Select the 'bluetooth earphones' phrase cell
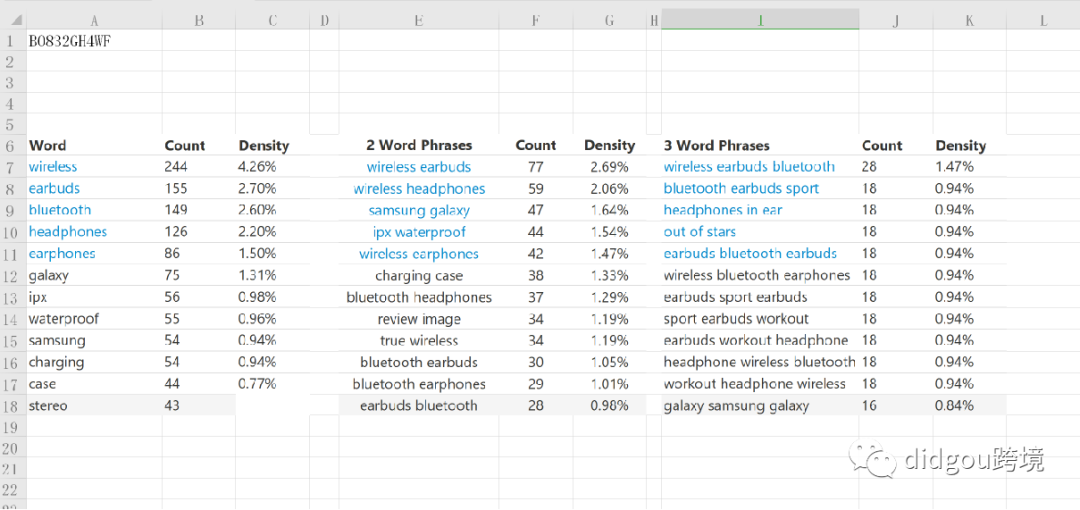Image resolution: width=1080 pixels, height=510 pixels. point(419,384)
